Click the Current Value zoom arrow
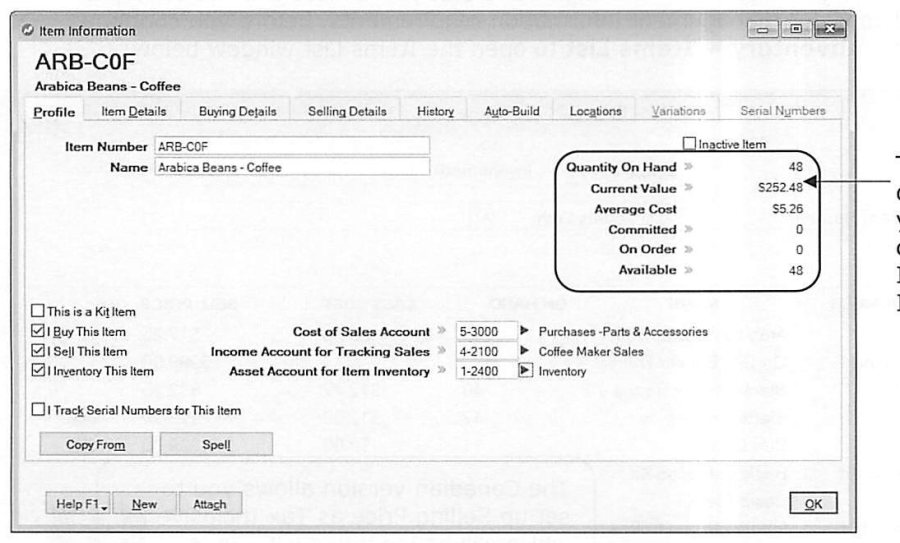This screenshot has width=900, height=543. pyautogui.click(x=688, y=188)
